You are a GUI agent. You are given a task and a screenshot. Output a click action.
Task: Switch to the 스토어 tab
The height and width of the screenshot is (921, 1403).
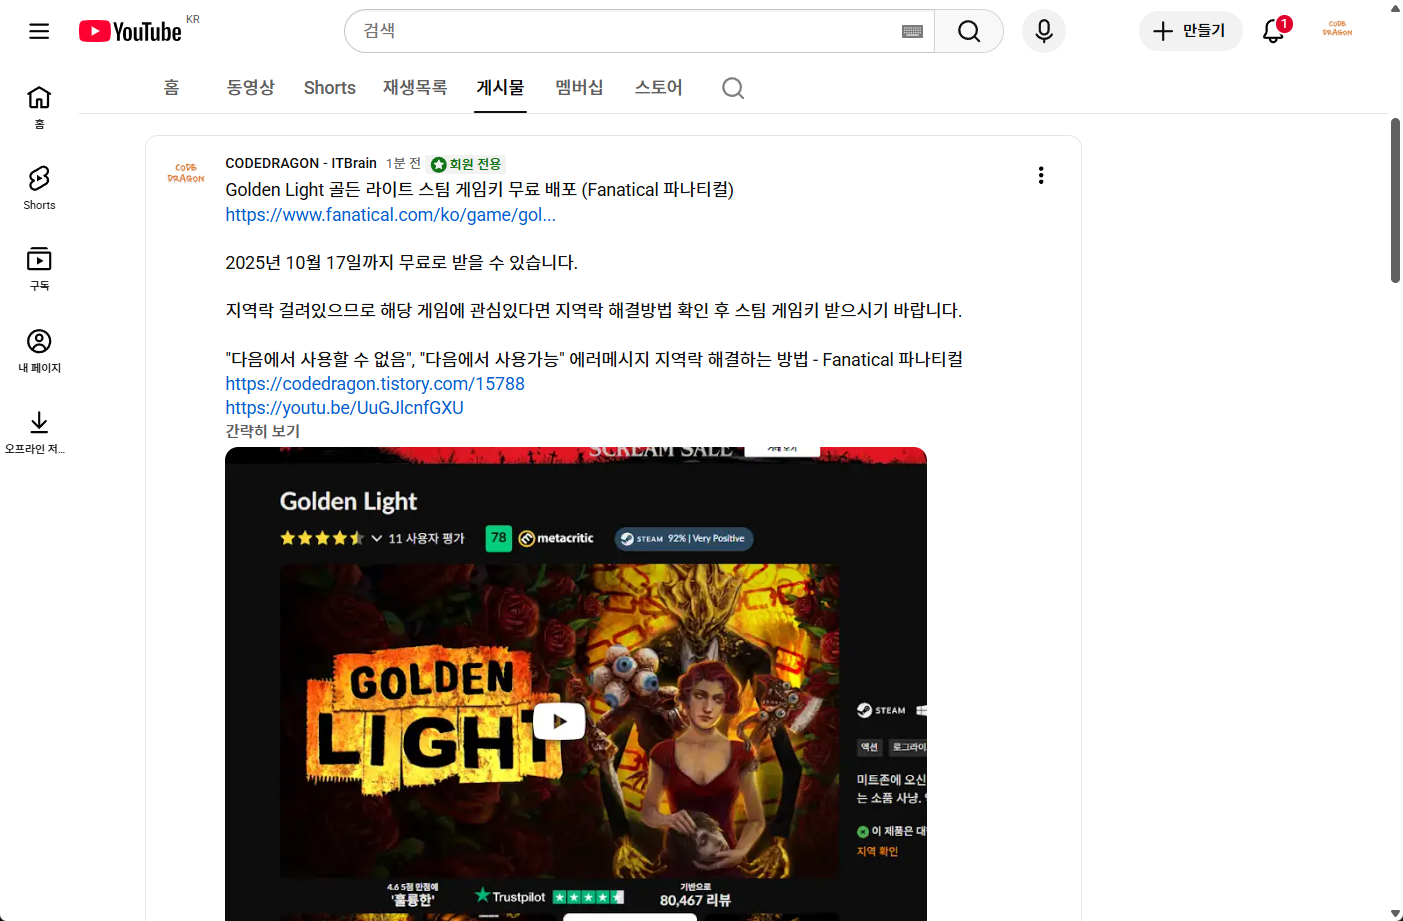coord(659,88)
